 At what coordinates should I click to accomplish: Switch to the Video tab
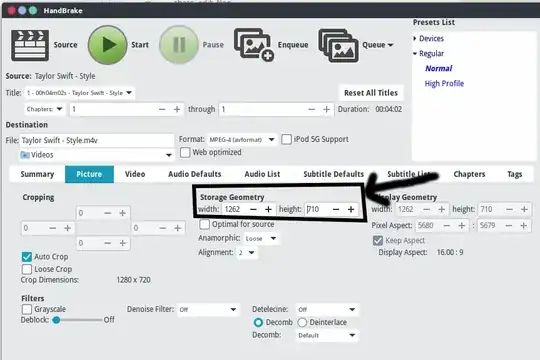(x=135, y=174)
